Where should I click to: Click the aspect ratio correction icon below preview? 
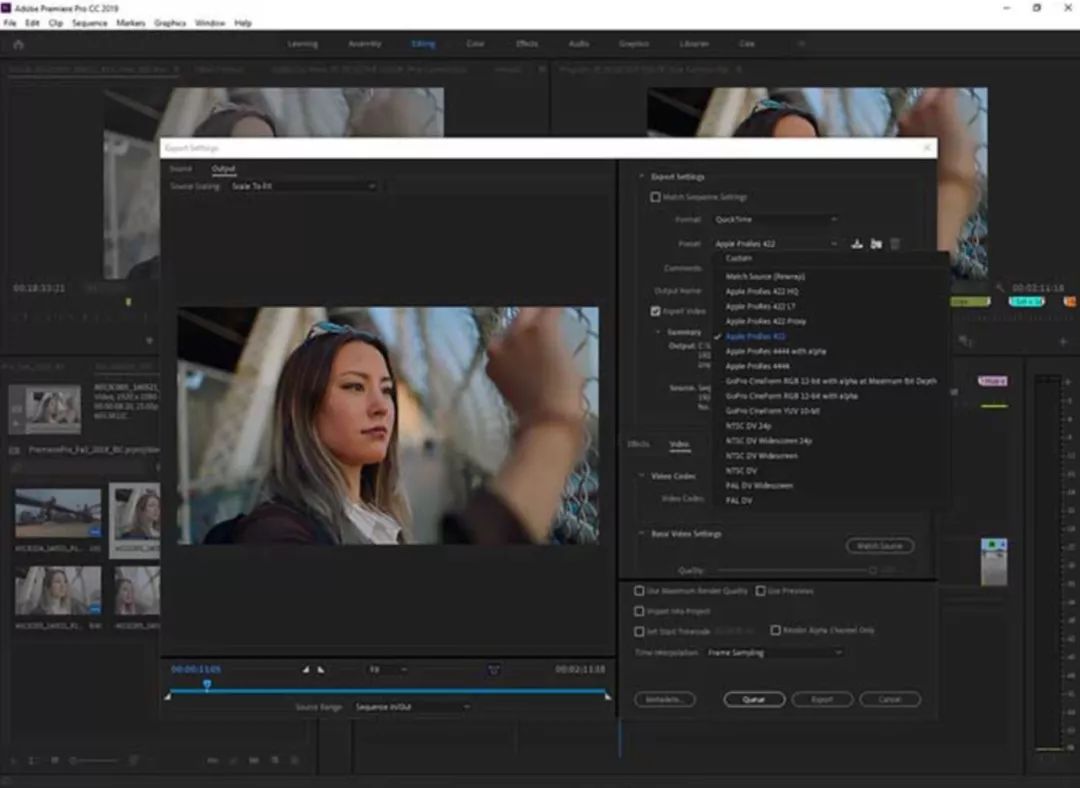coord(494,670)
